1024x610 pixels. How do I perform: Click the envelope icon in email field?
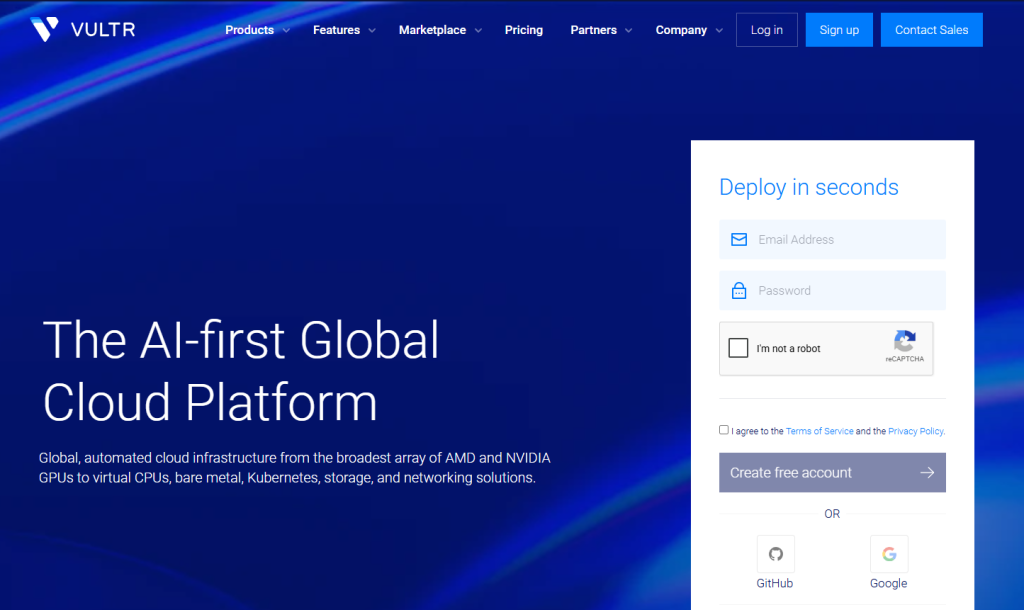739,240
